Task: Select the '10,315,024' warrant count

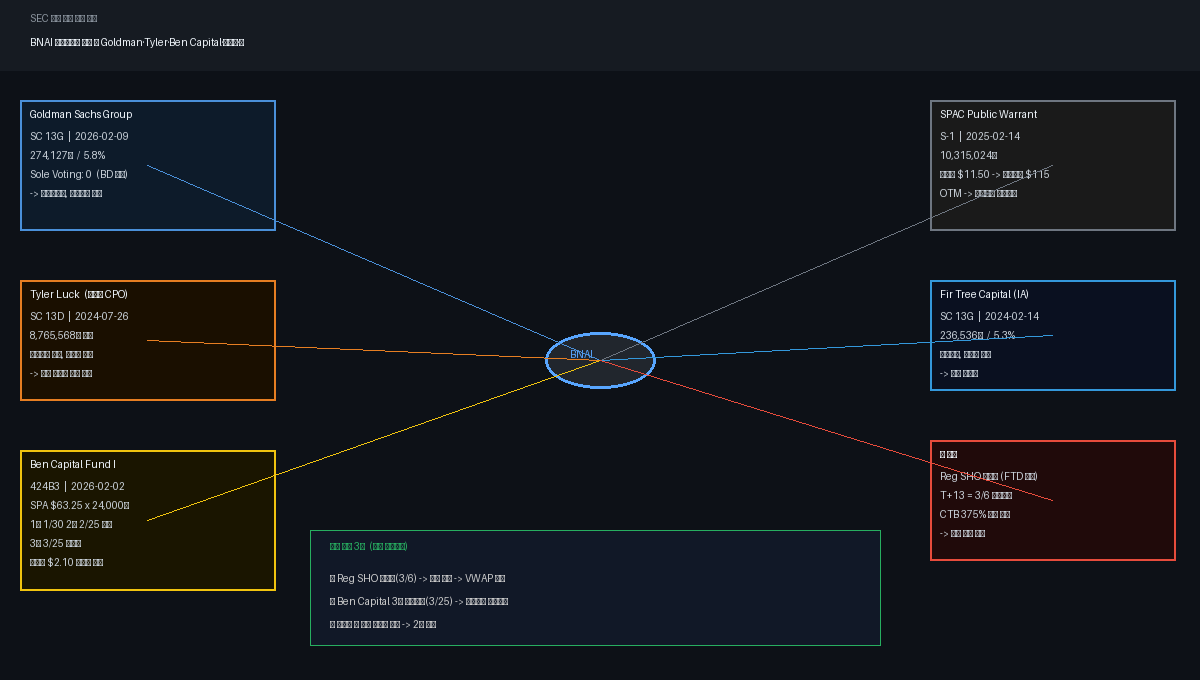Action: tap(969, 155)
